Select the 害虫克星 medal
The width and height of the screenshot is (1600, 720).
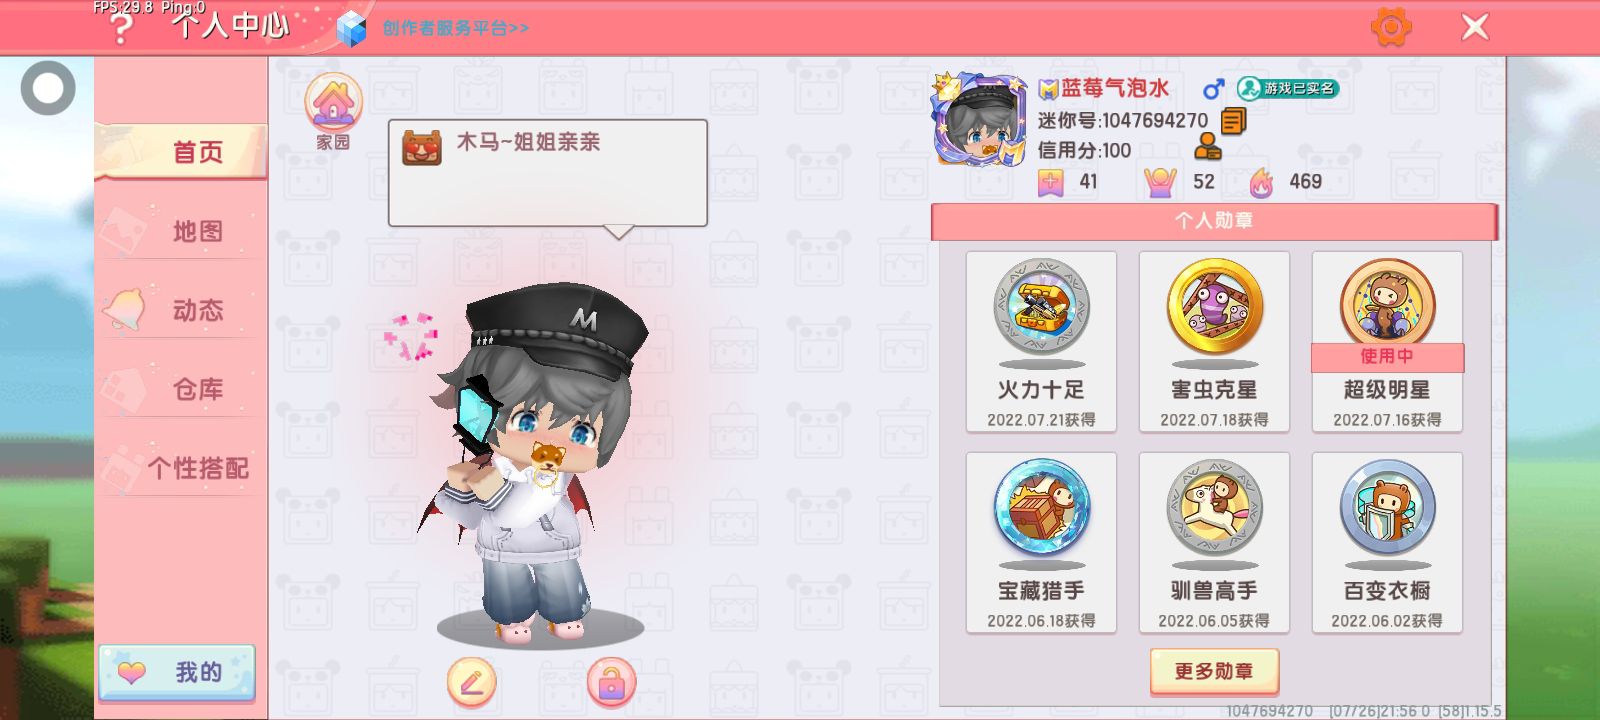coord(1214,342)
